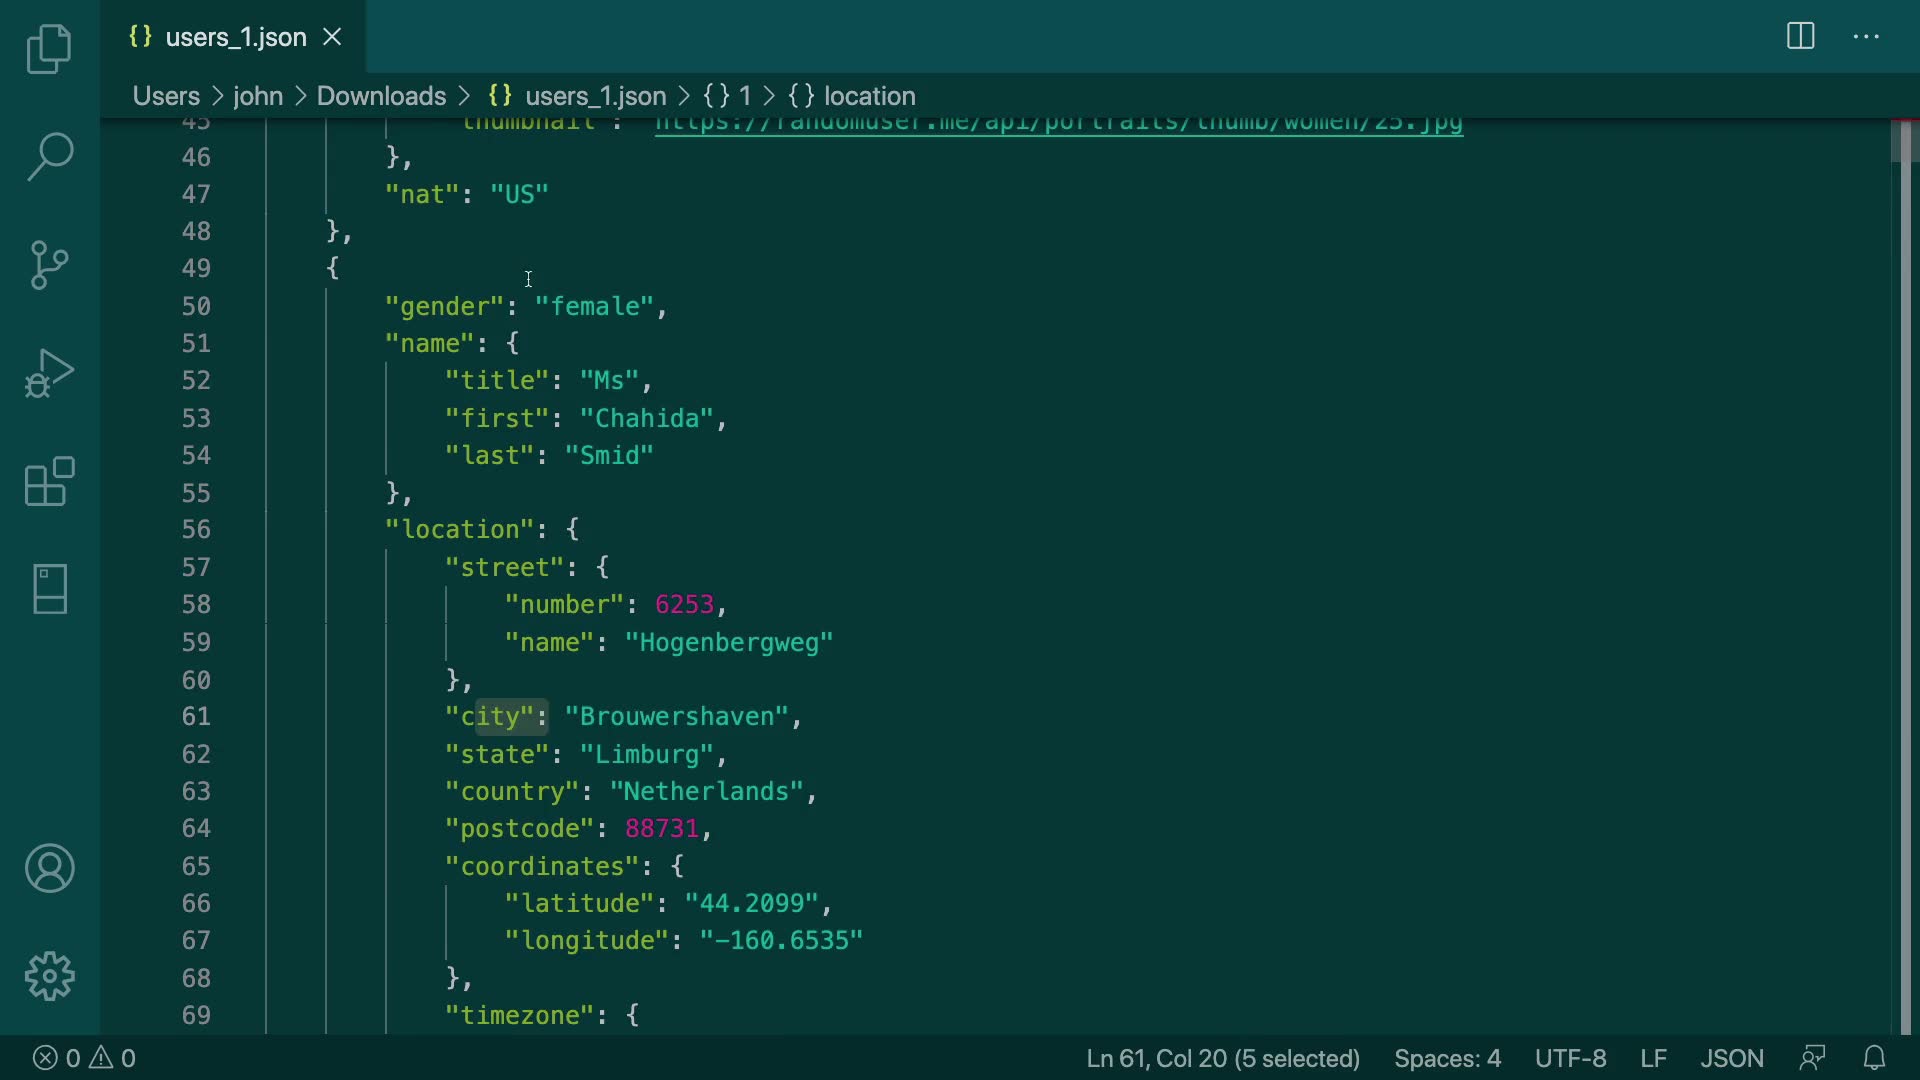Open the Search panel icon
Screen dimensions: 1920x1080
pyautogui.click(x=49, y=157)
